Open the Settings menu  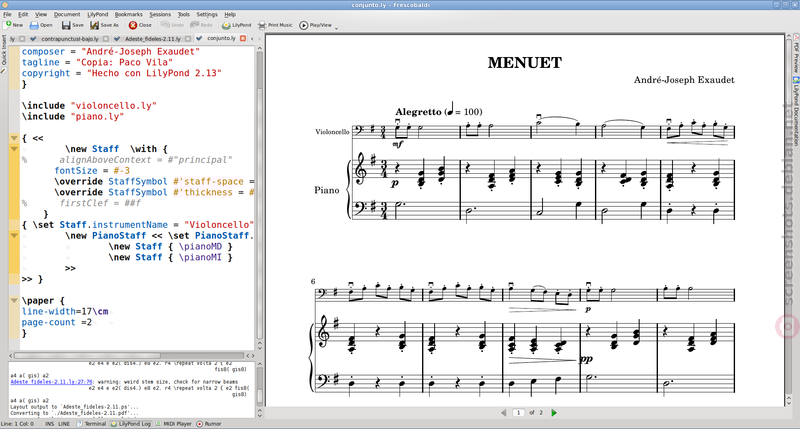coord(207,14)
